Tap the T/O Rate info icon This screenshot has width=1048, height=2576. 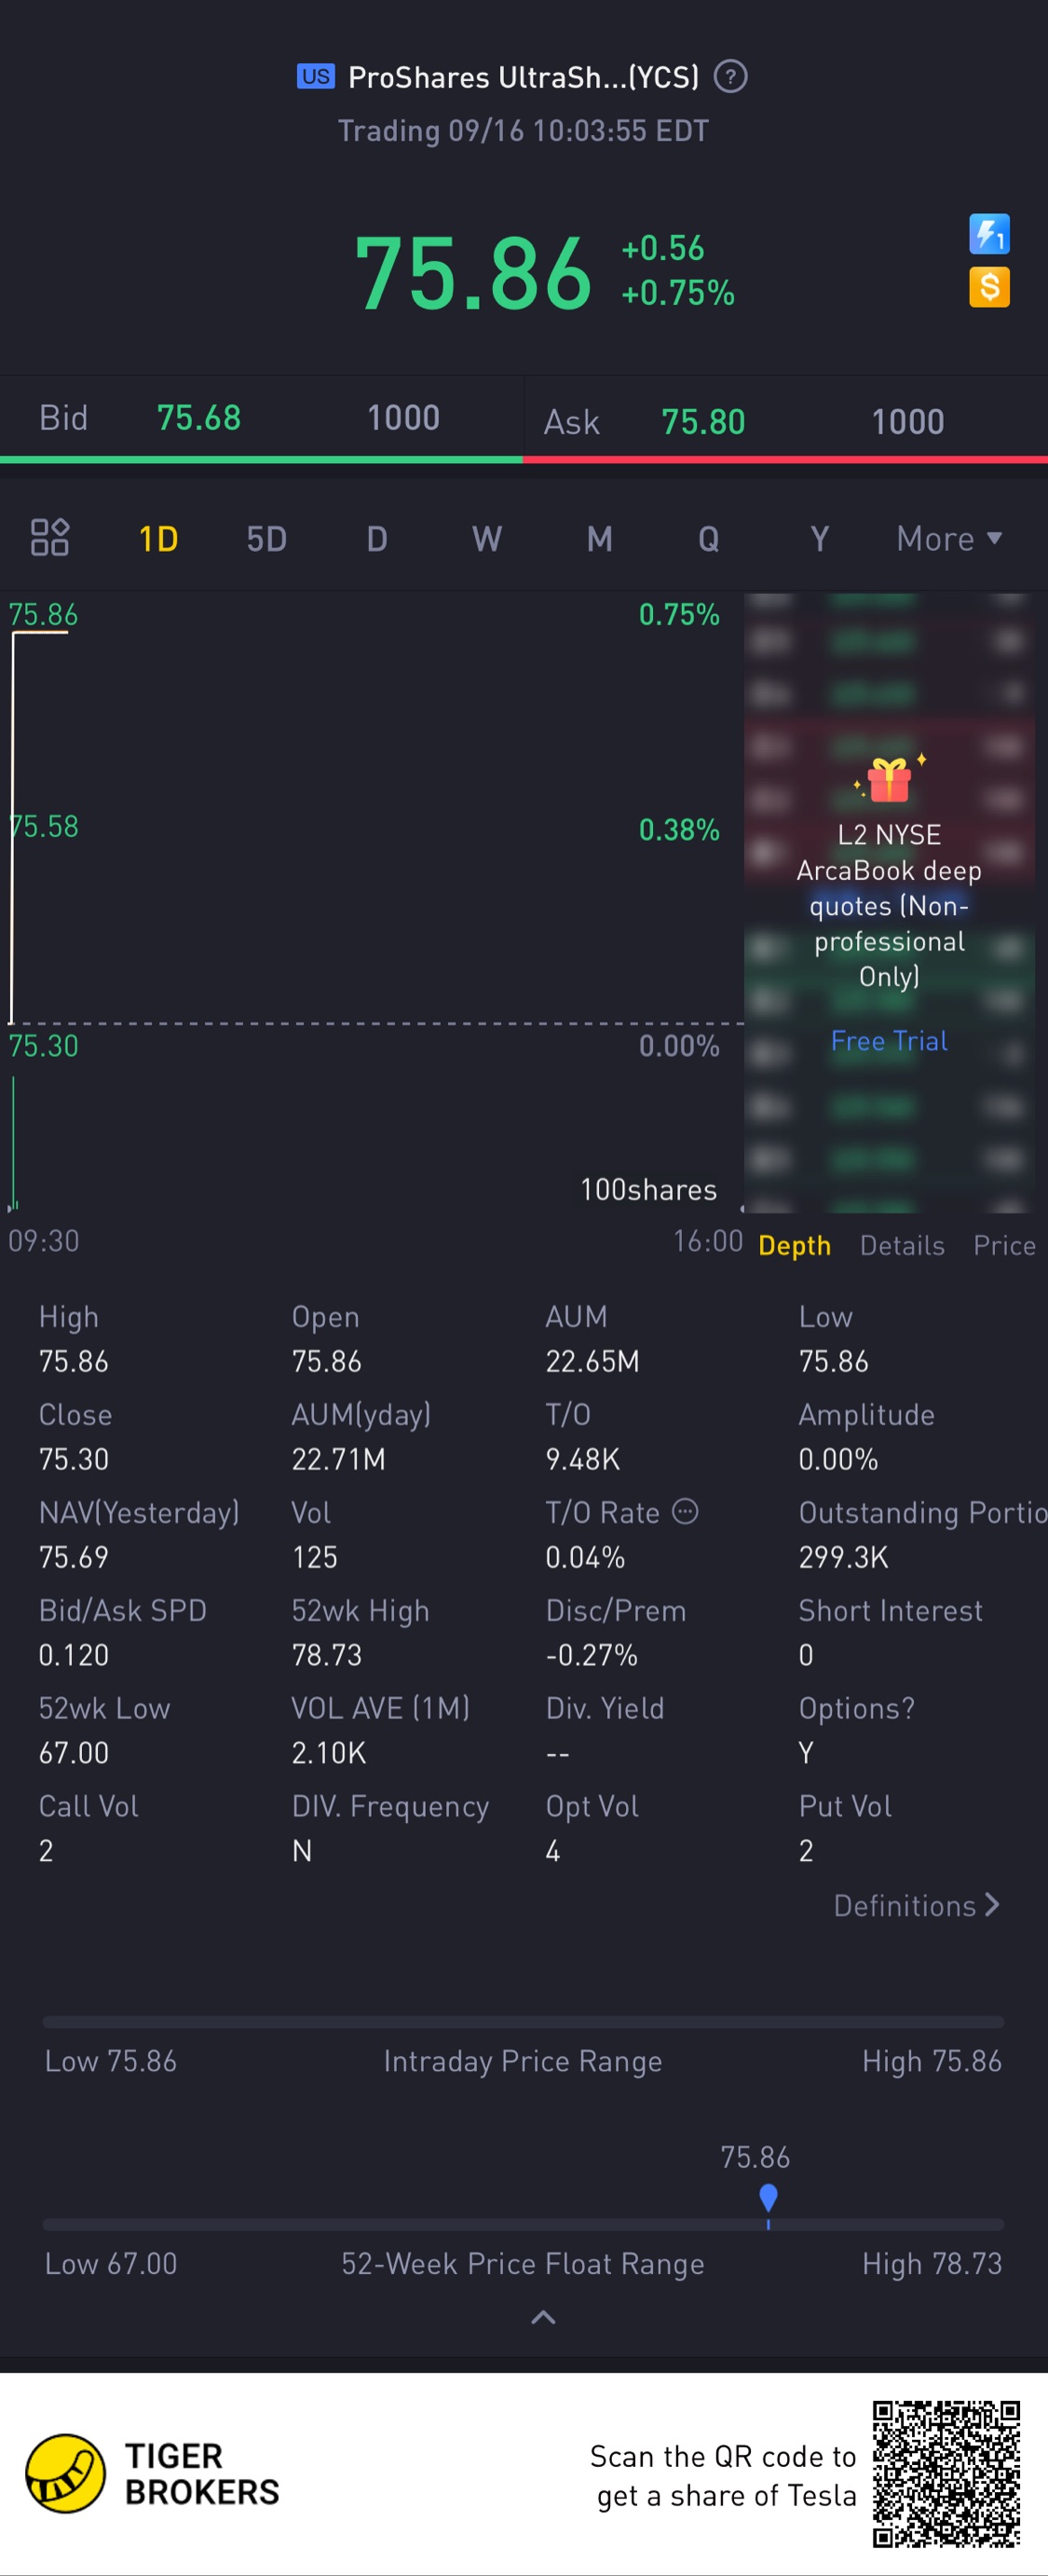click(x=685, y=1511)
